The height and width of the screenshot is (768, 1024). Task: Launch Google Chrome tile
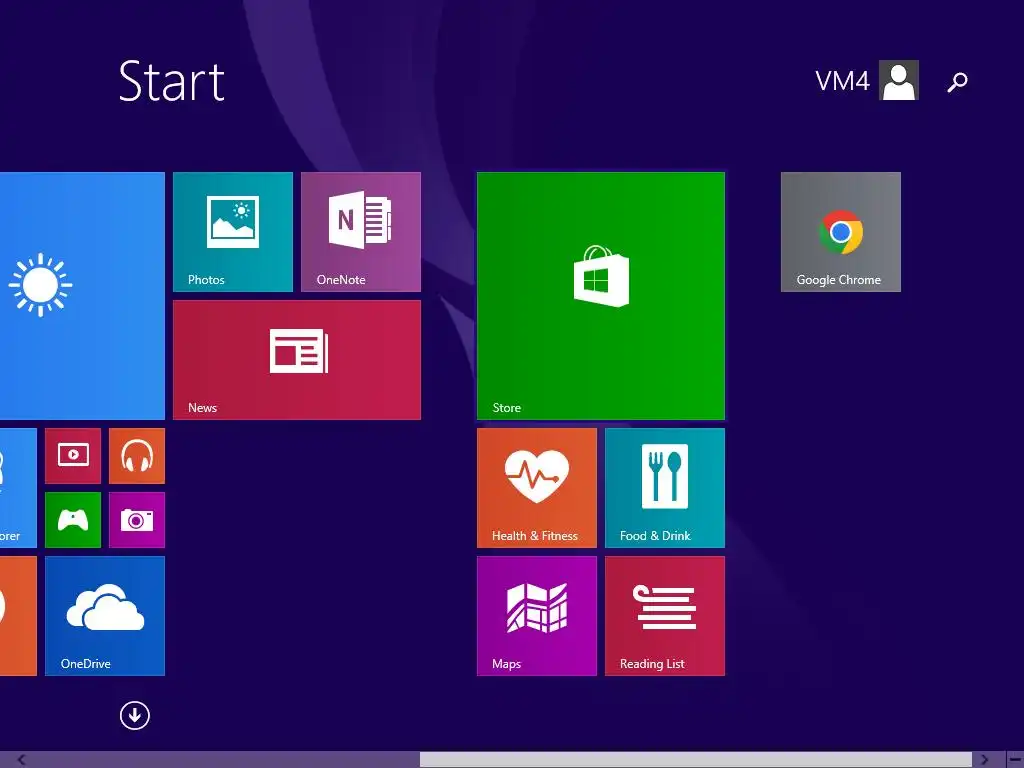tap(840, 232)
